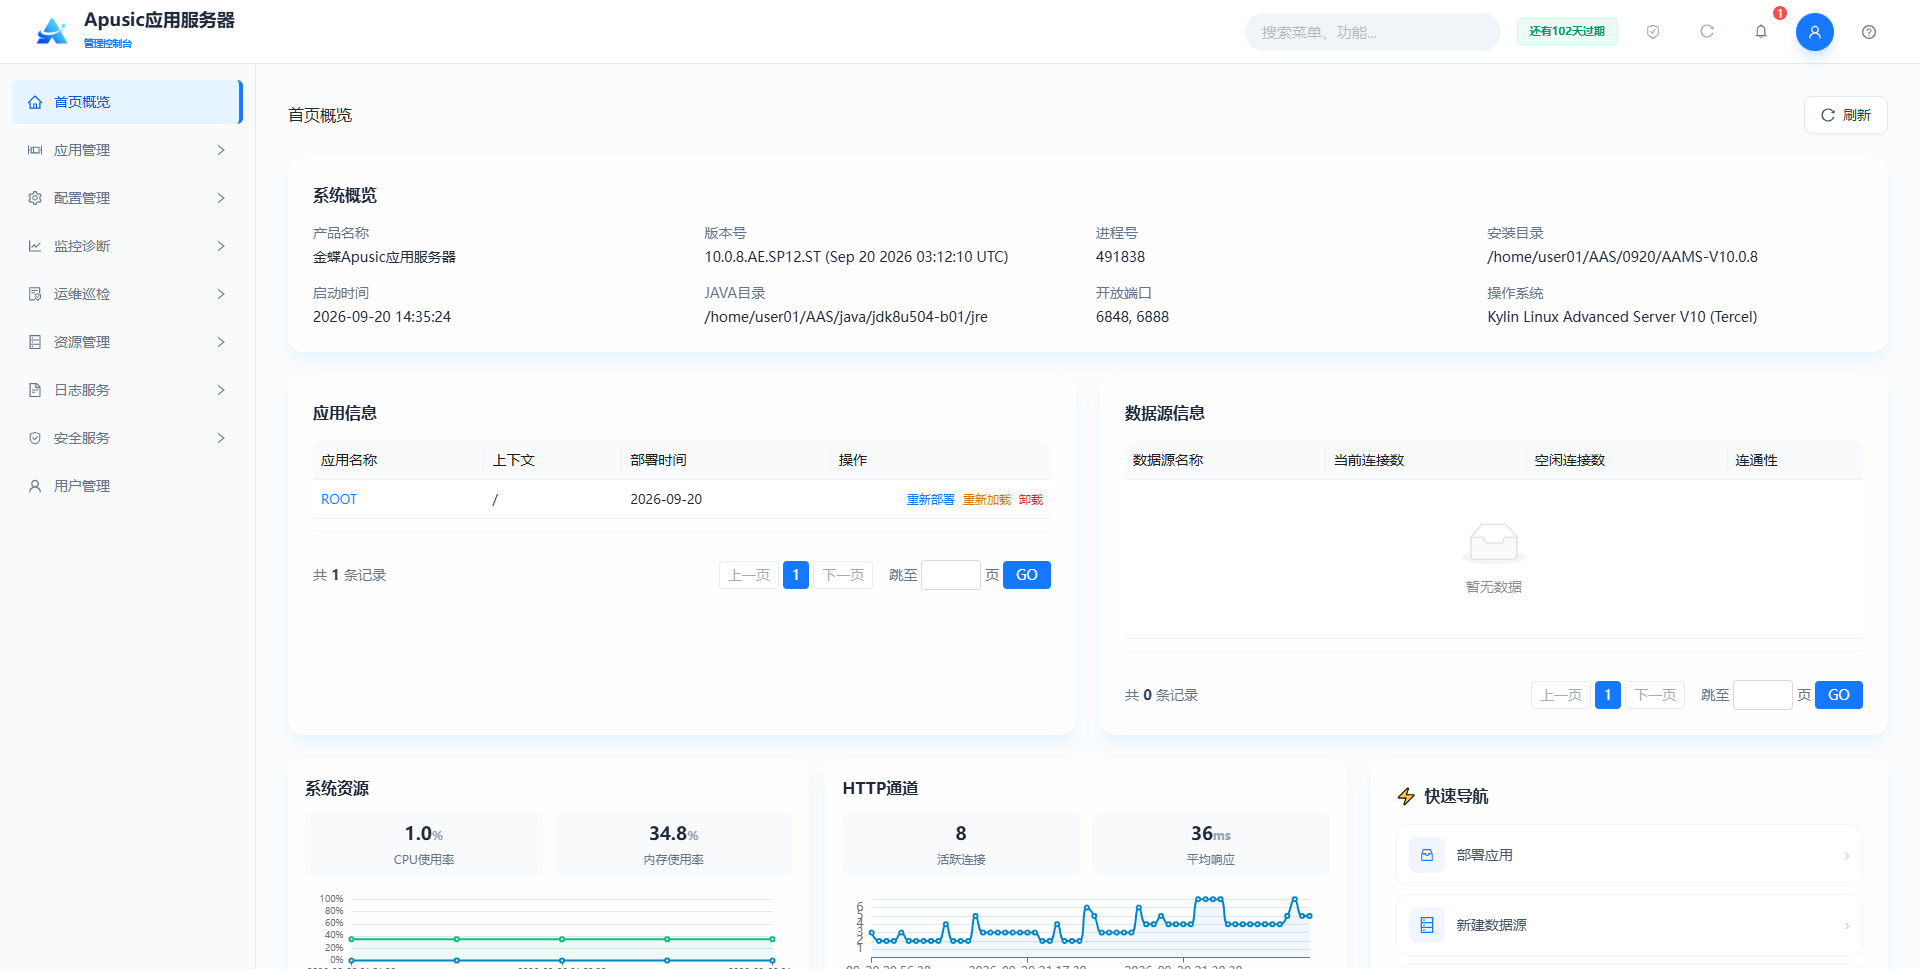This screenshot has height=969, width=1920.
Task: Open the user avatar menu
Action: pos(1815,32)
